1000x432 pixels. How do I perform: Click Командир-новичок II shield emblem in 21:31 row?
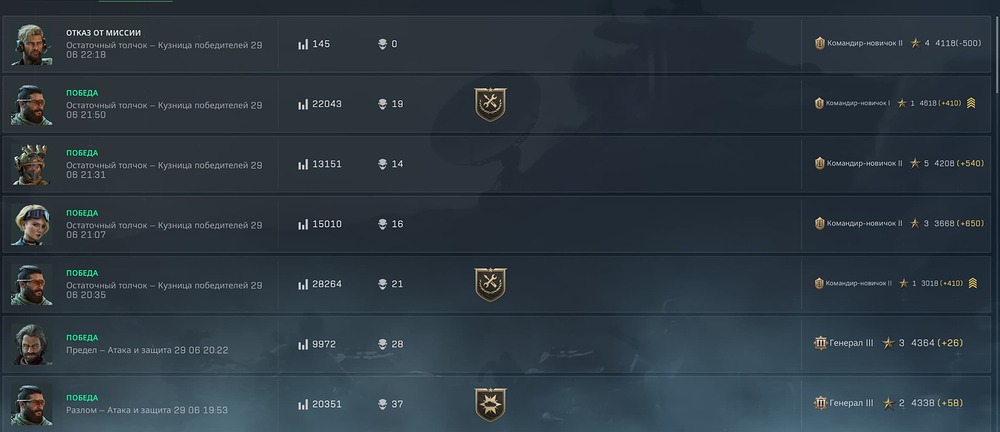click(x=820, y=163)
